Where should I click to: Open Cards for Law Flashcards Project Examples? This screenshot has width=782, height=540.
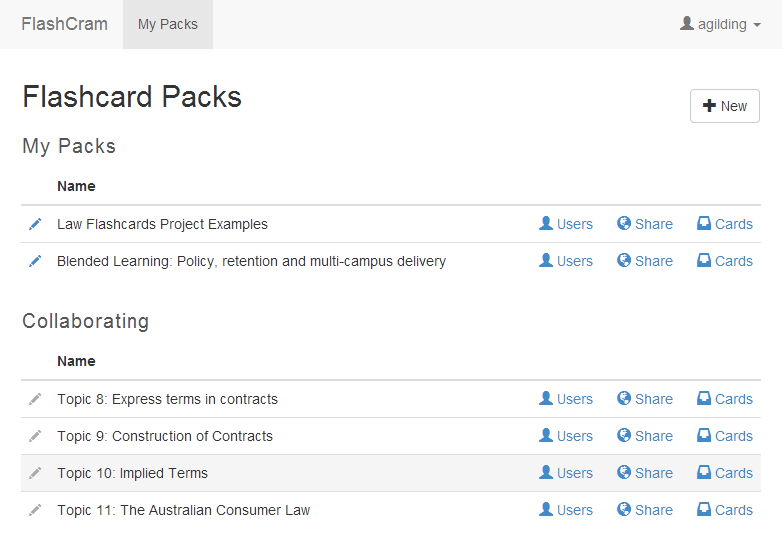coord(725,224)
